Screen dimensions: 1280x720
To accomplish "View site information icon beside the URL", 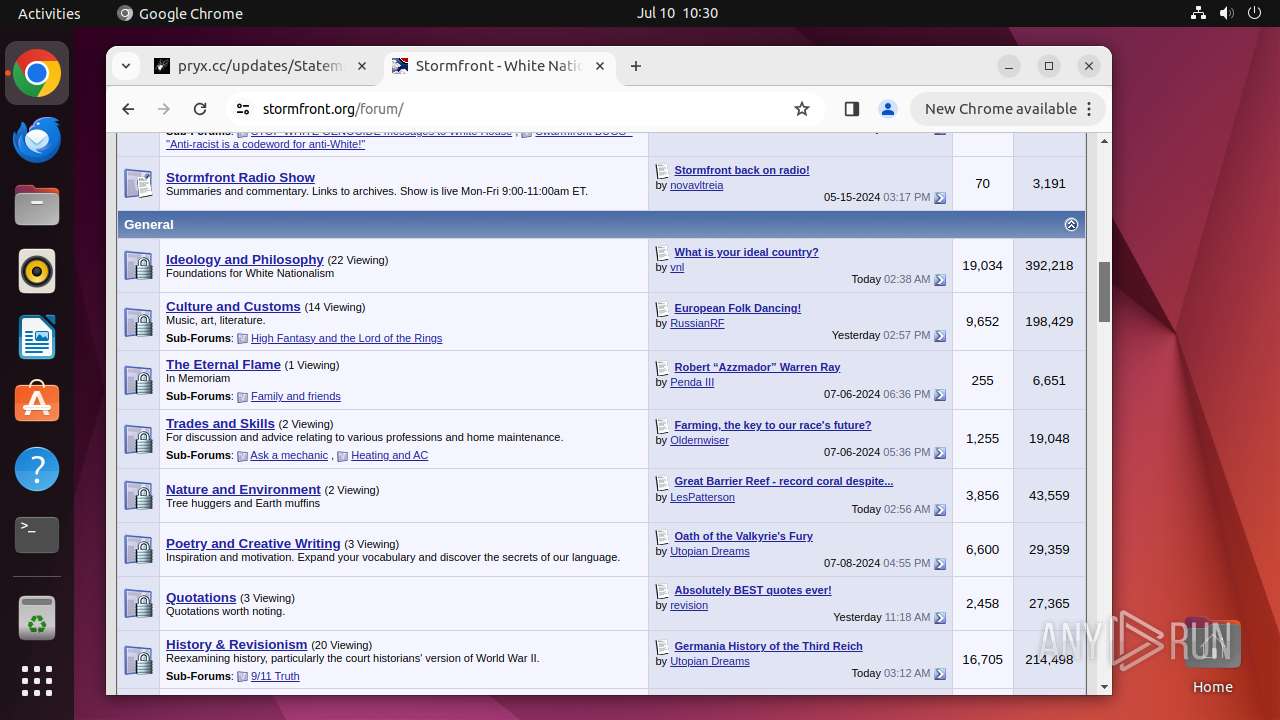I will [242, 109].
